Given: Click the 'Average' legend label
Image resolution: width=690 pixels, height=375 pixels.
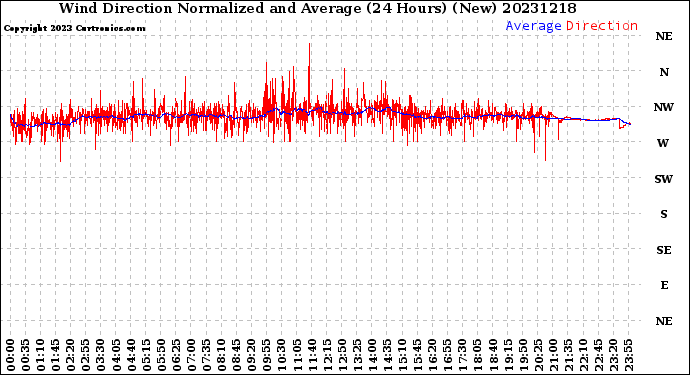Looking at the screenshot, I should [533, 26].
